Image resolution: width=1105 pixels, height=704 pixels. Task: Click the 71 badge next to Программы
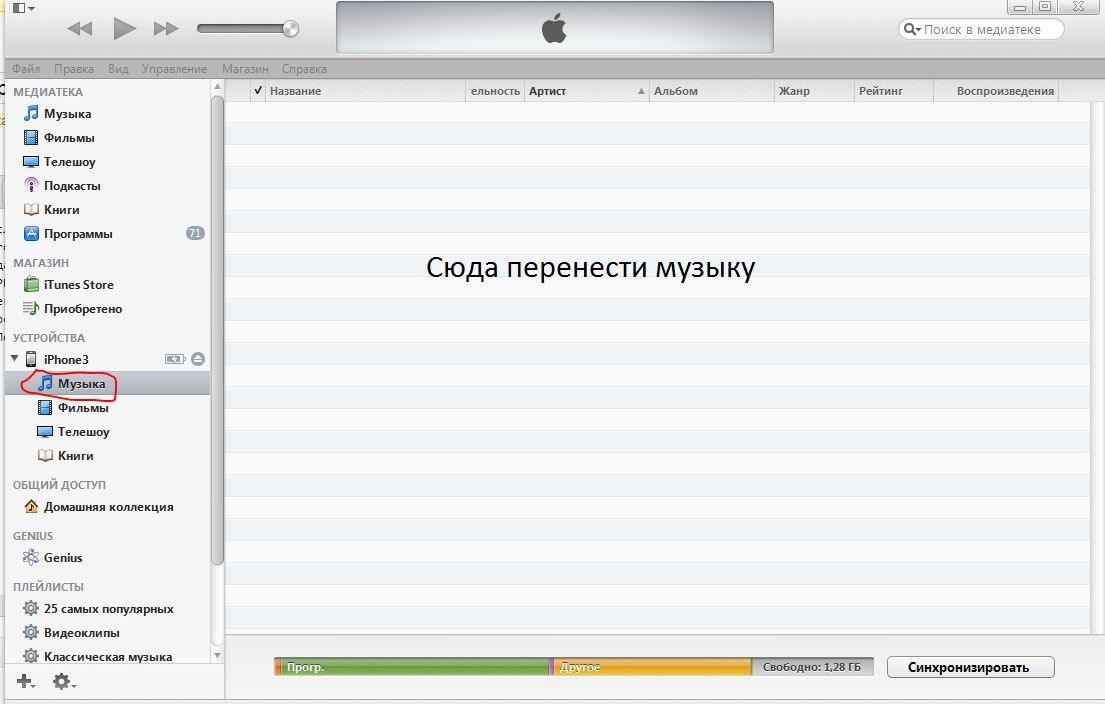pyautogui.click(x=195, y=233)
